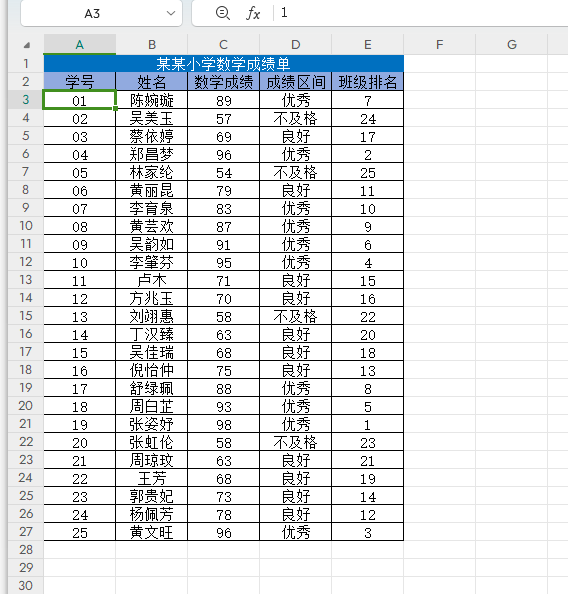Select student number cell 25
The height and width of the screenshot is (594, 568).
80,532
